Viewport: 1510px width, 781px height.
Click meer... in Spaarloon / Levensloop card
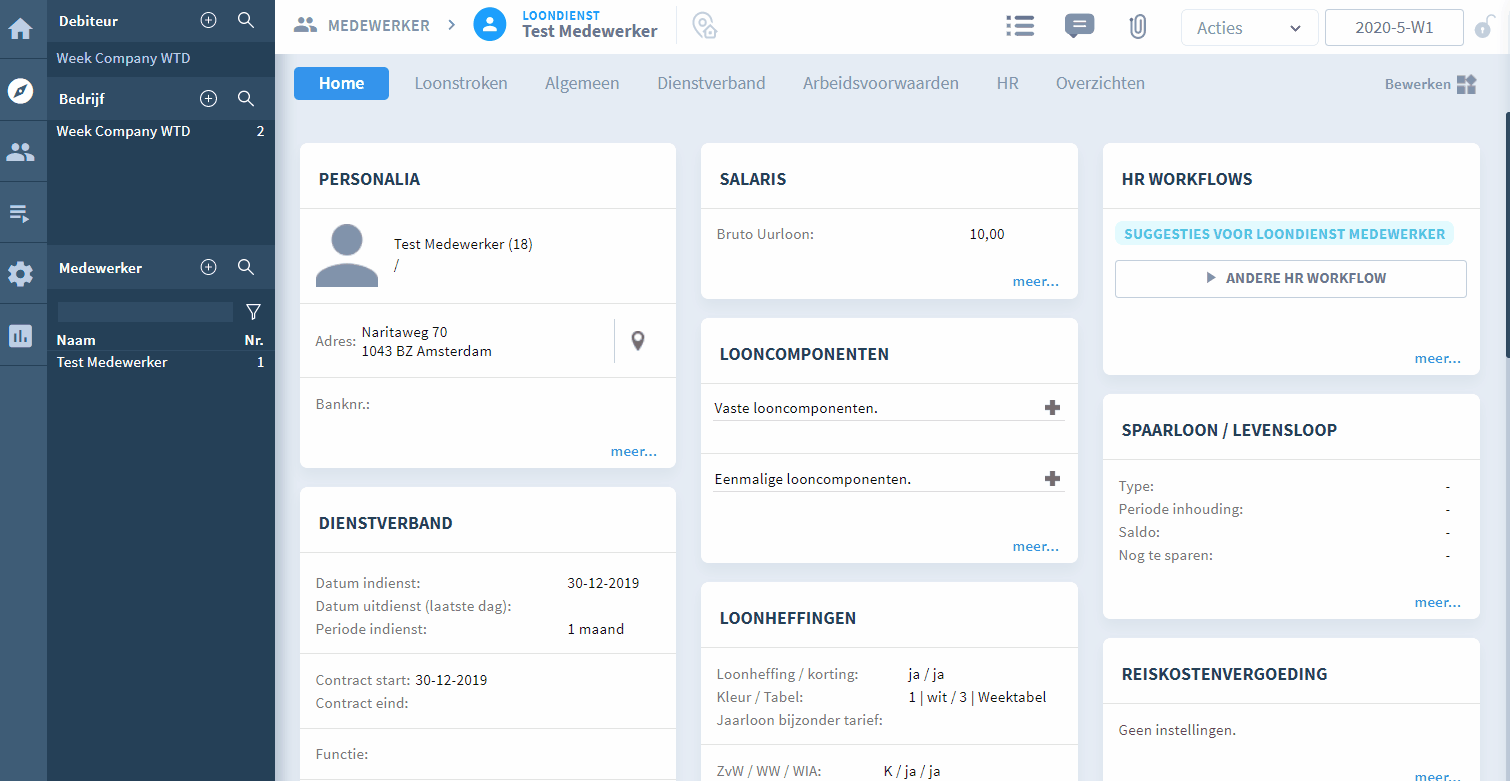[x=1437, y=602]
